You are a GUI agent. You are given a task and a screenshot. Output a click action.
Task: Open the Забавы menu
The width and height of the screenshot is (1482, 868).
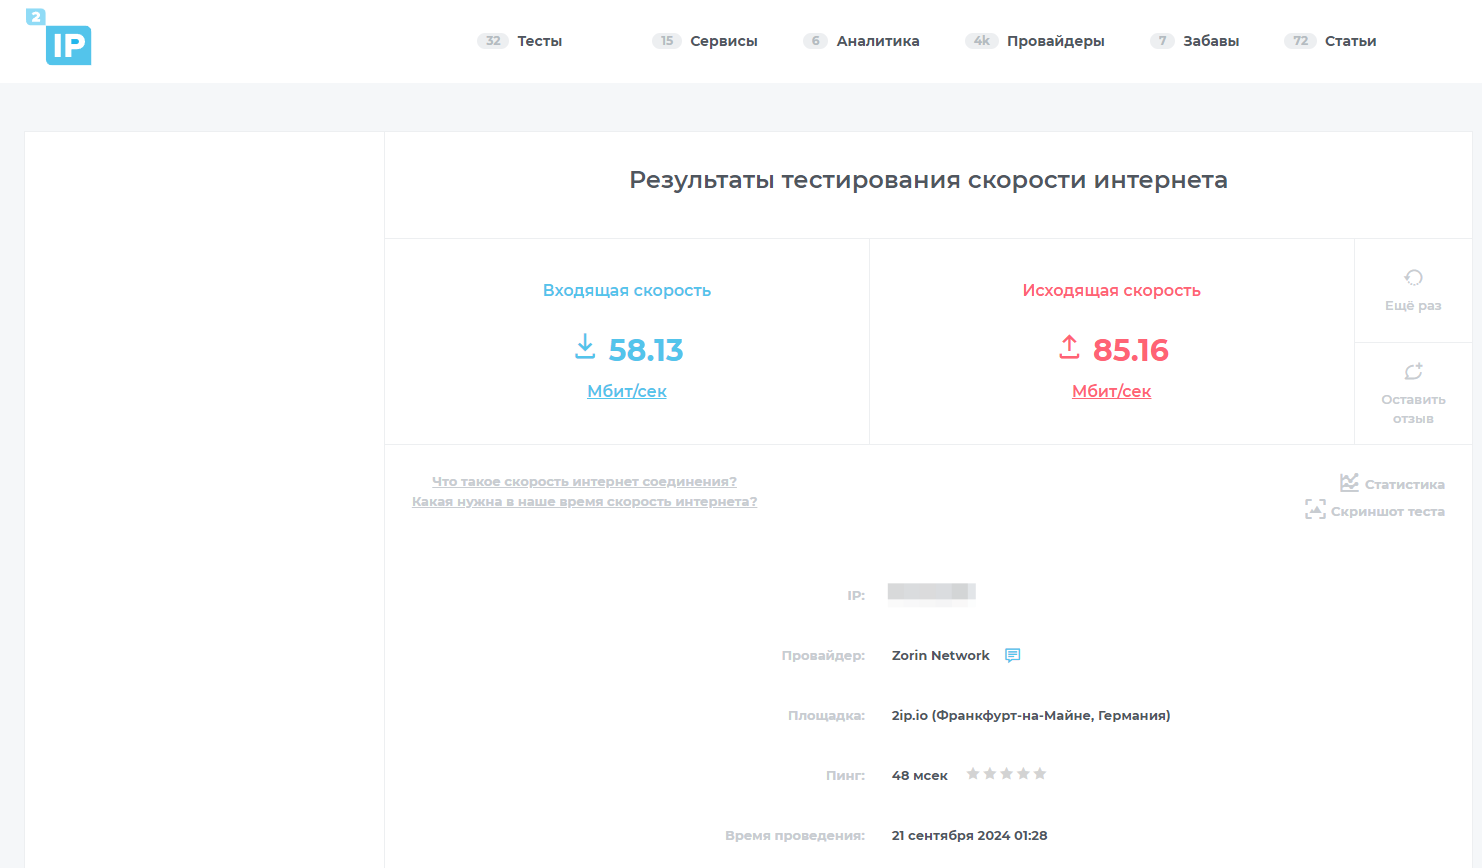pos(1211,41)
